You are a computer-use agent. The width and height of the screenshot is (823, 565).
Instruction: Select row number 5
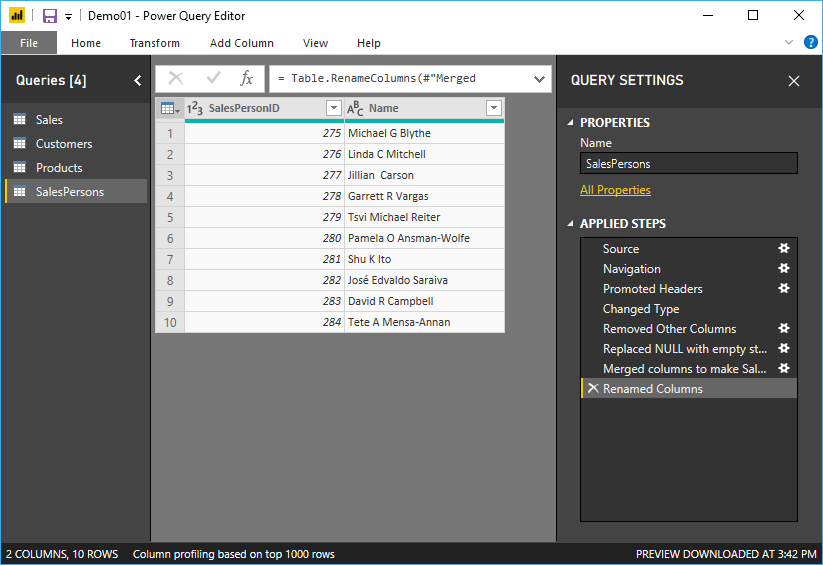170,217
